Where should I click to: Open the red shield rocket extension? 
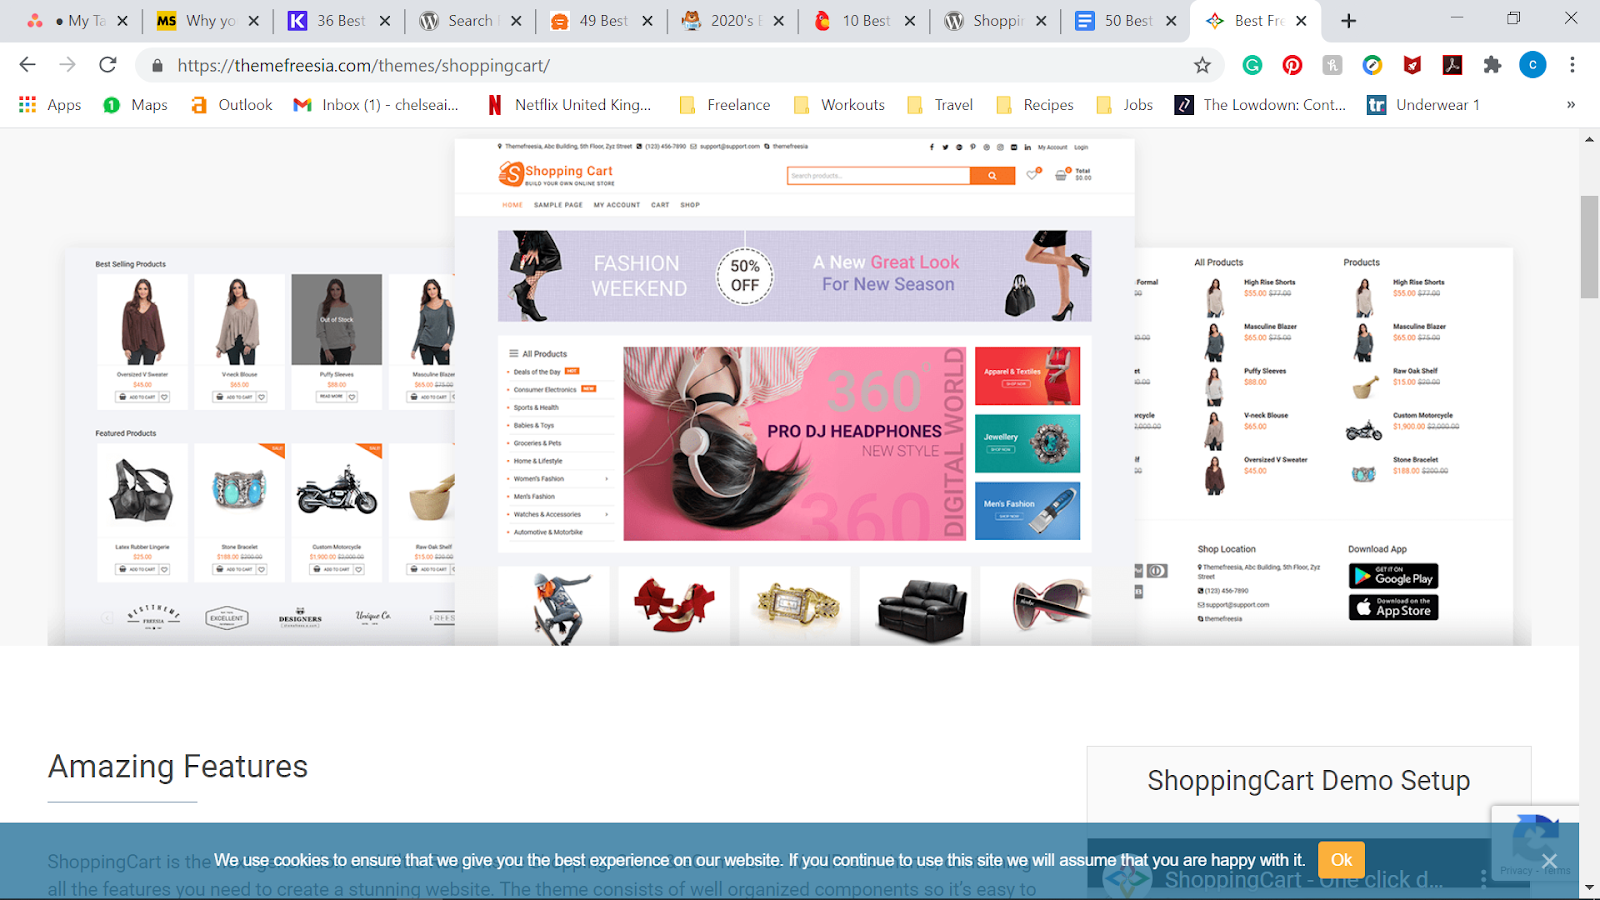pos(1412,65)
